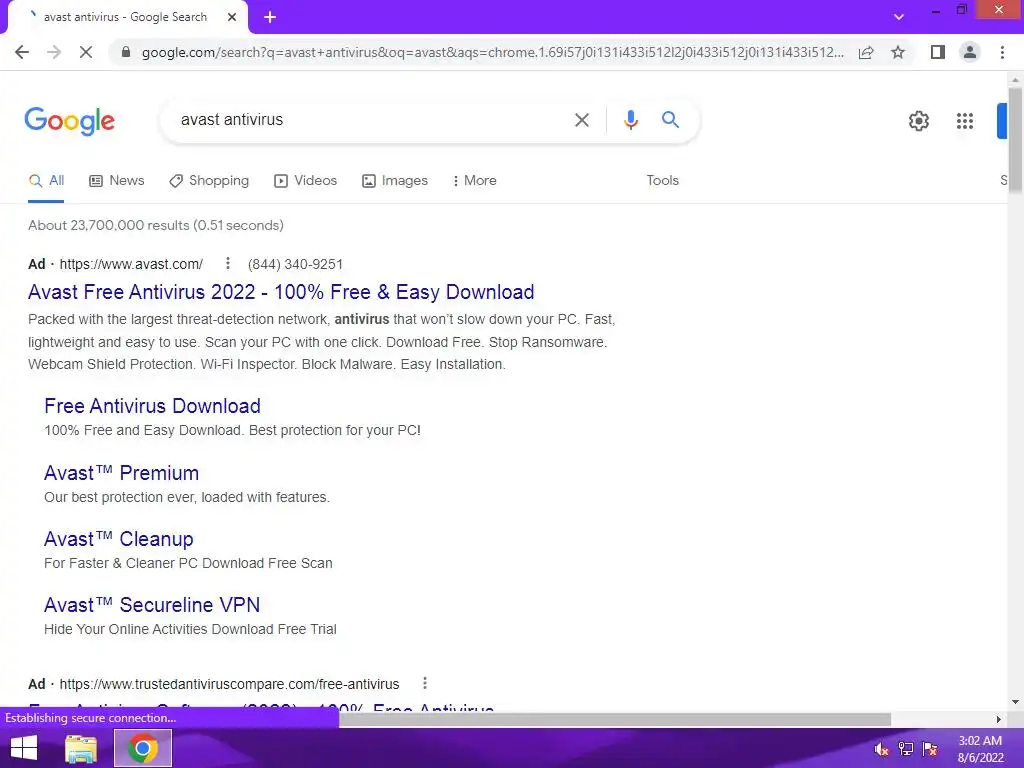Click the horizontal page scrollbar
The height and width of the screenshot is (768, 1024).
click(615, 719)
